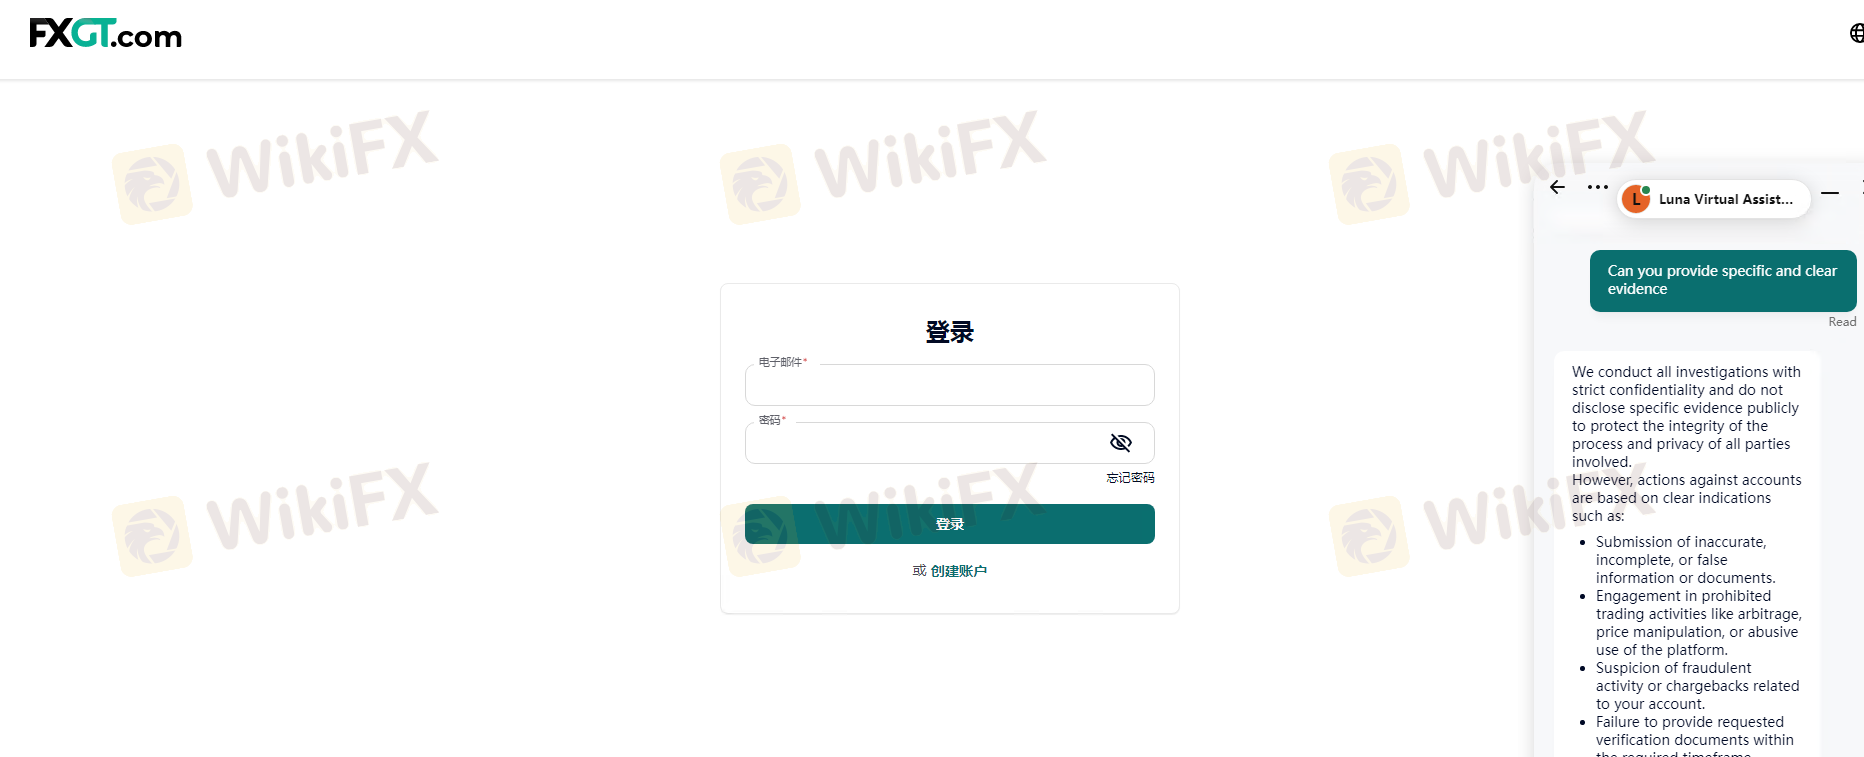Click the Read receipt label
The image size is (1864, 757).
[x=1842, y=322]
